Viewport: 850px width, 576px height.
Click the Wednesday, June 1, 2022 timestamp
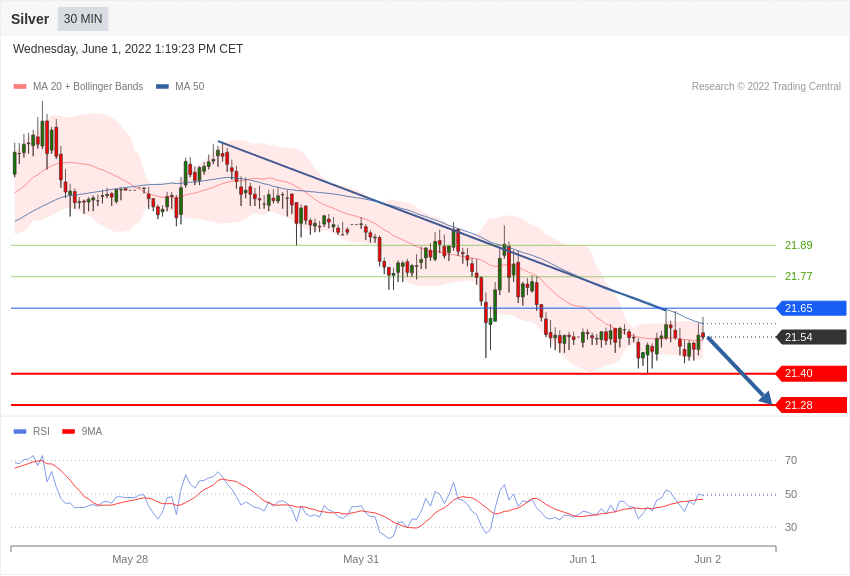[x=128, y=49]
